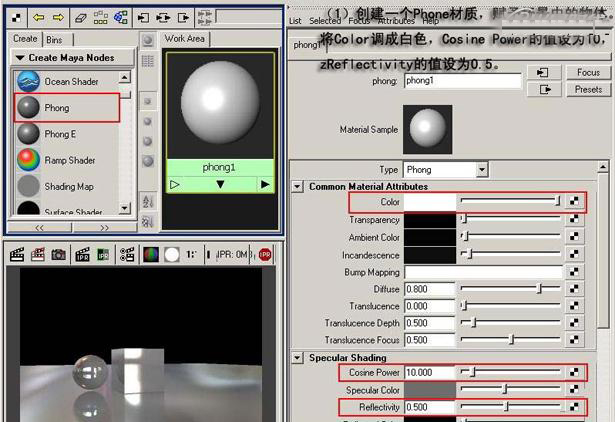Display alpha channel white circle icon
This screenshot has width=615, height=422.
pos(172,255)
